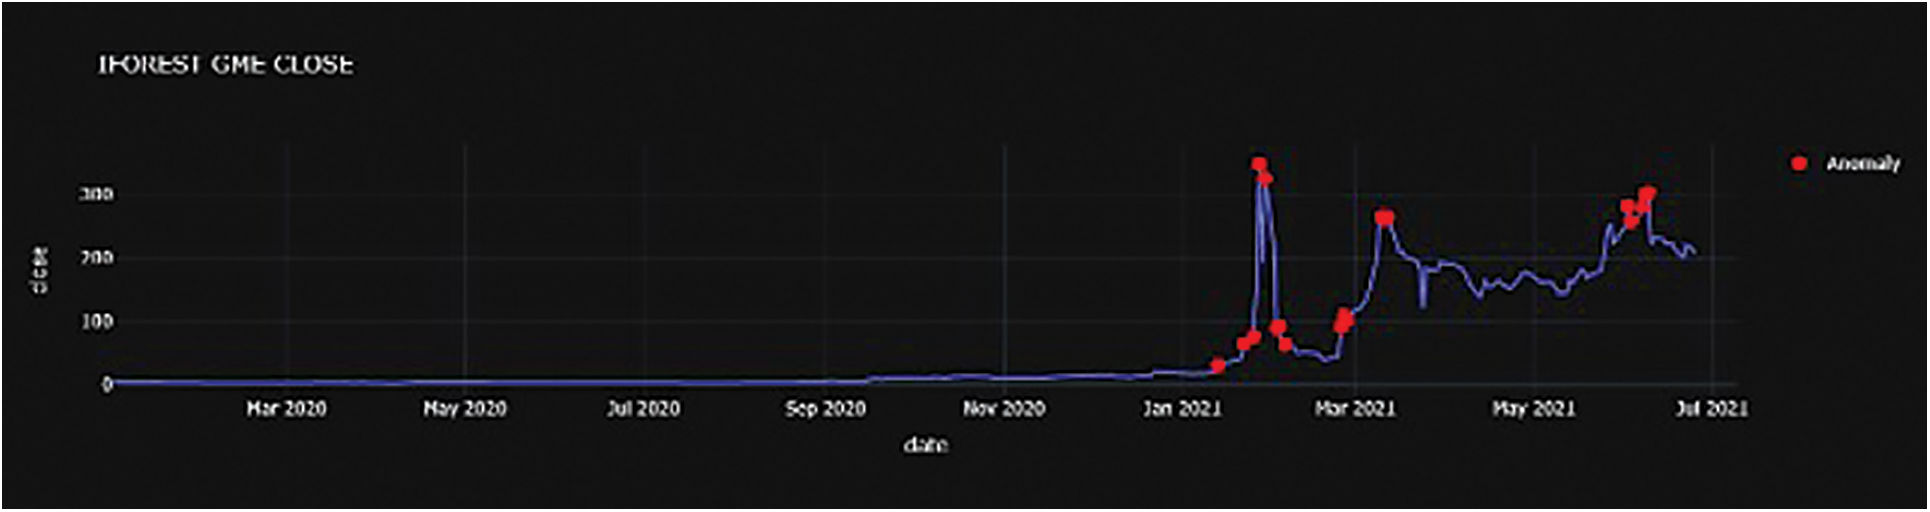1930x512 pixels.
Task: Select the Mar 2021 date label
Action: point(1354,409)
